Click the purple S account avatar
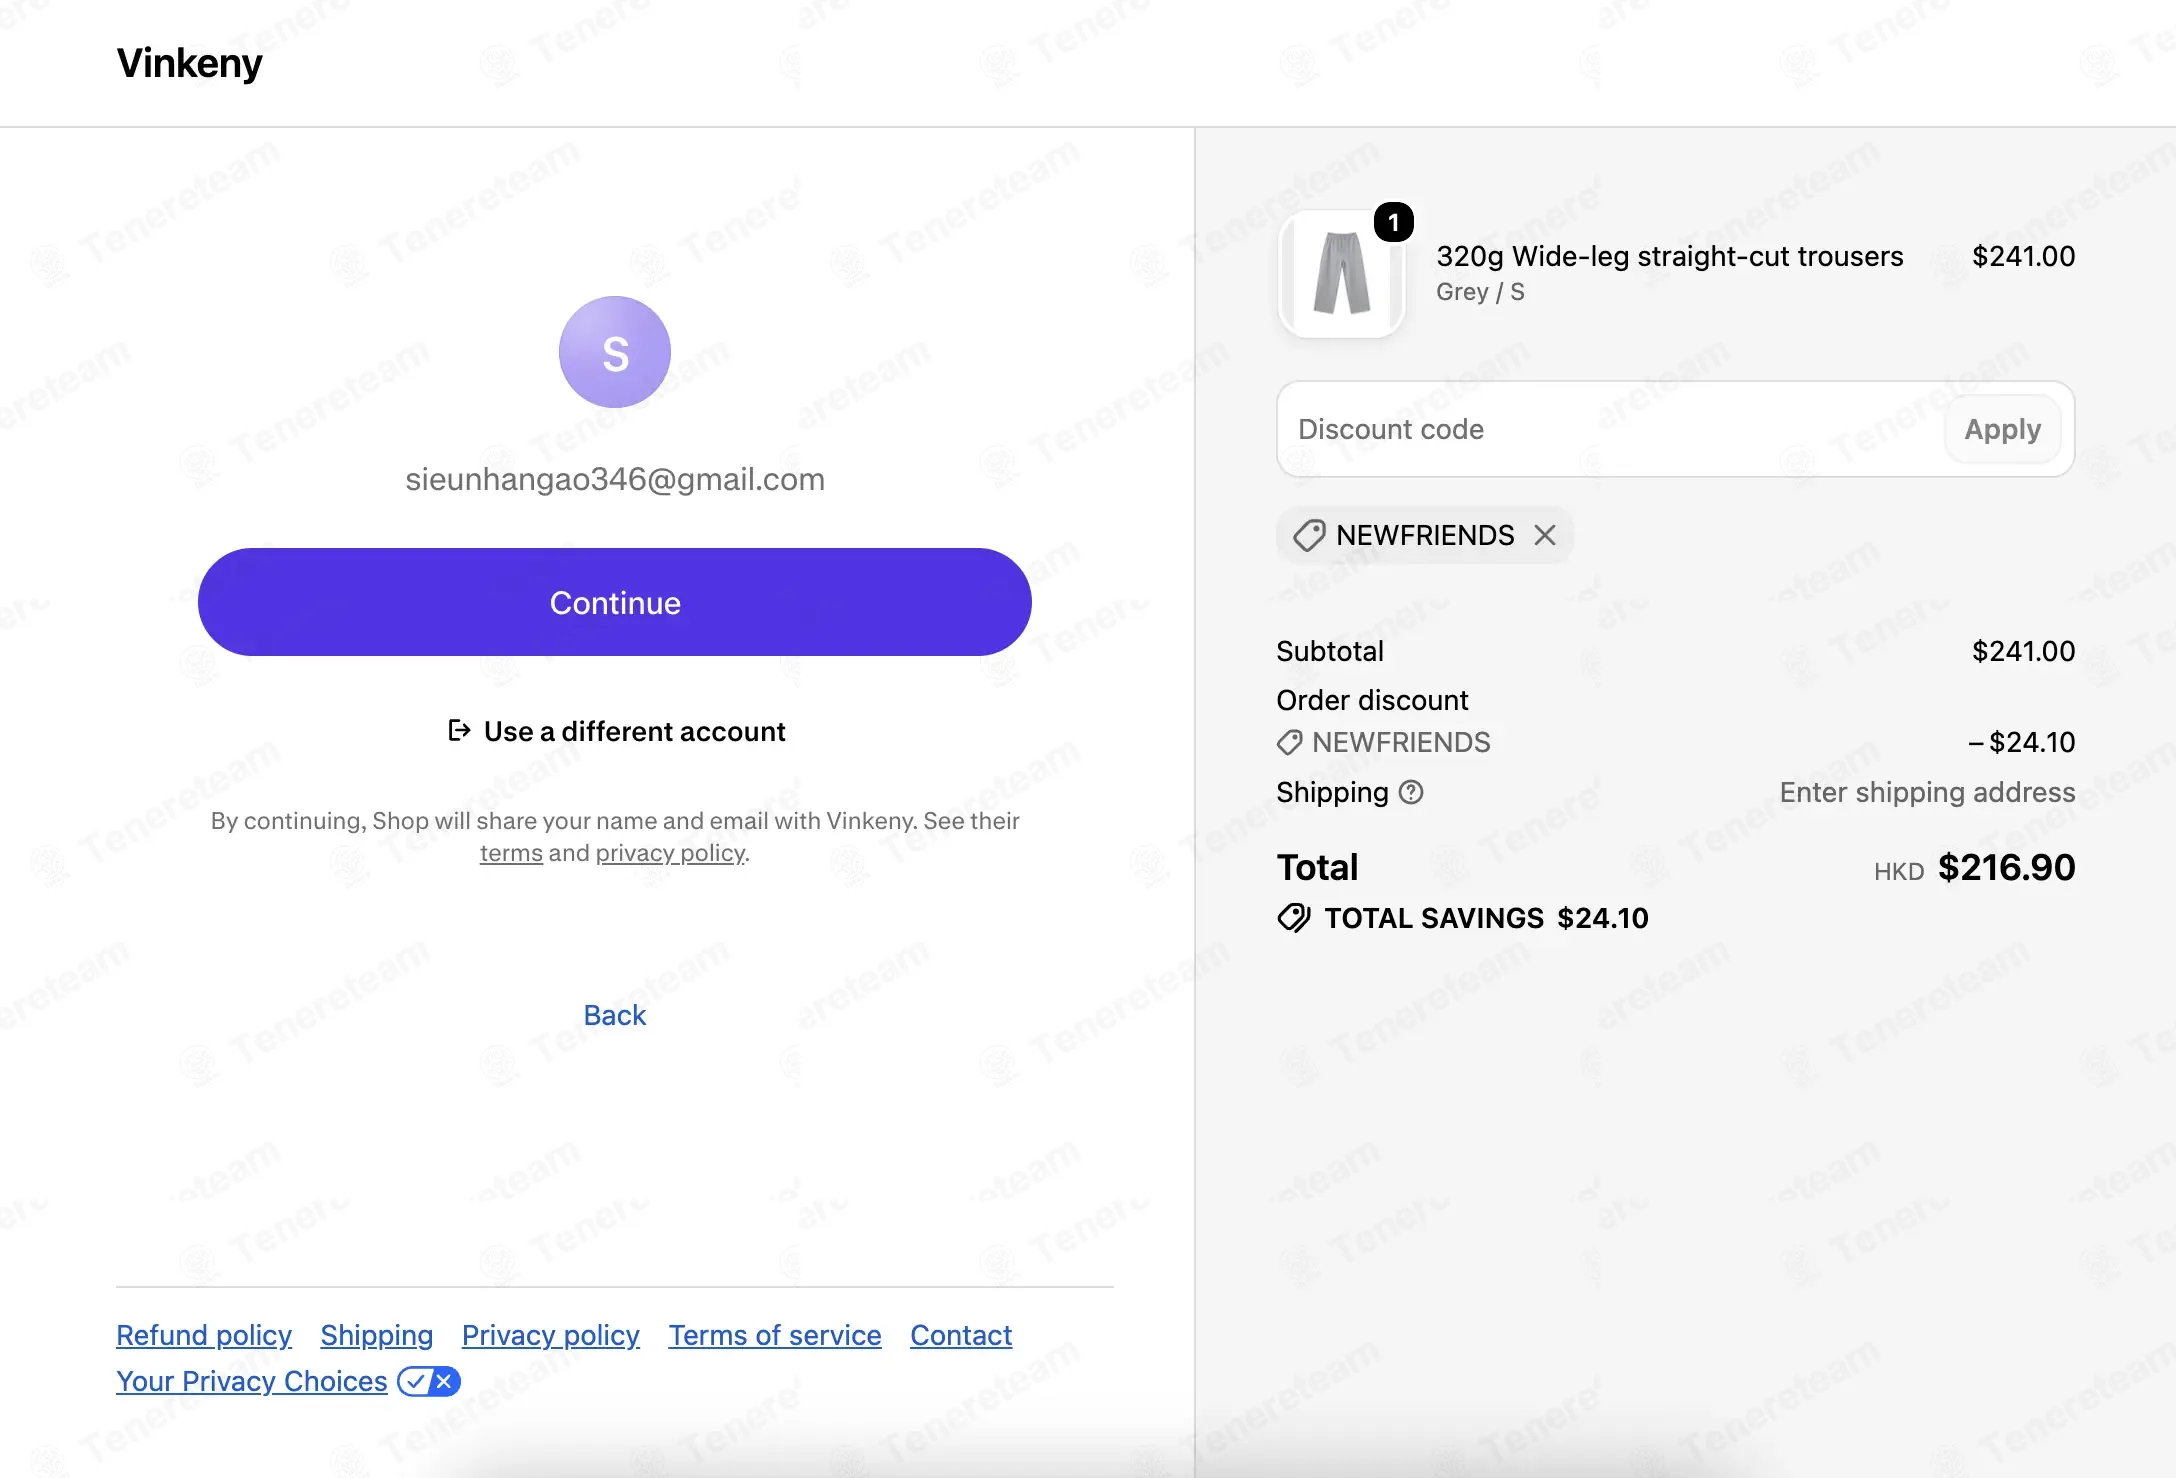The width and height of the screenshot is (2176, 1478). (x=615, y=352)
